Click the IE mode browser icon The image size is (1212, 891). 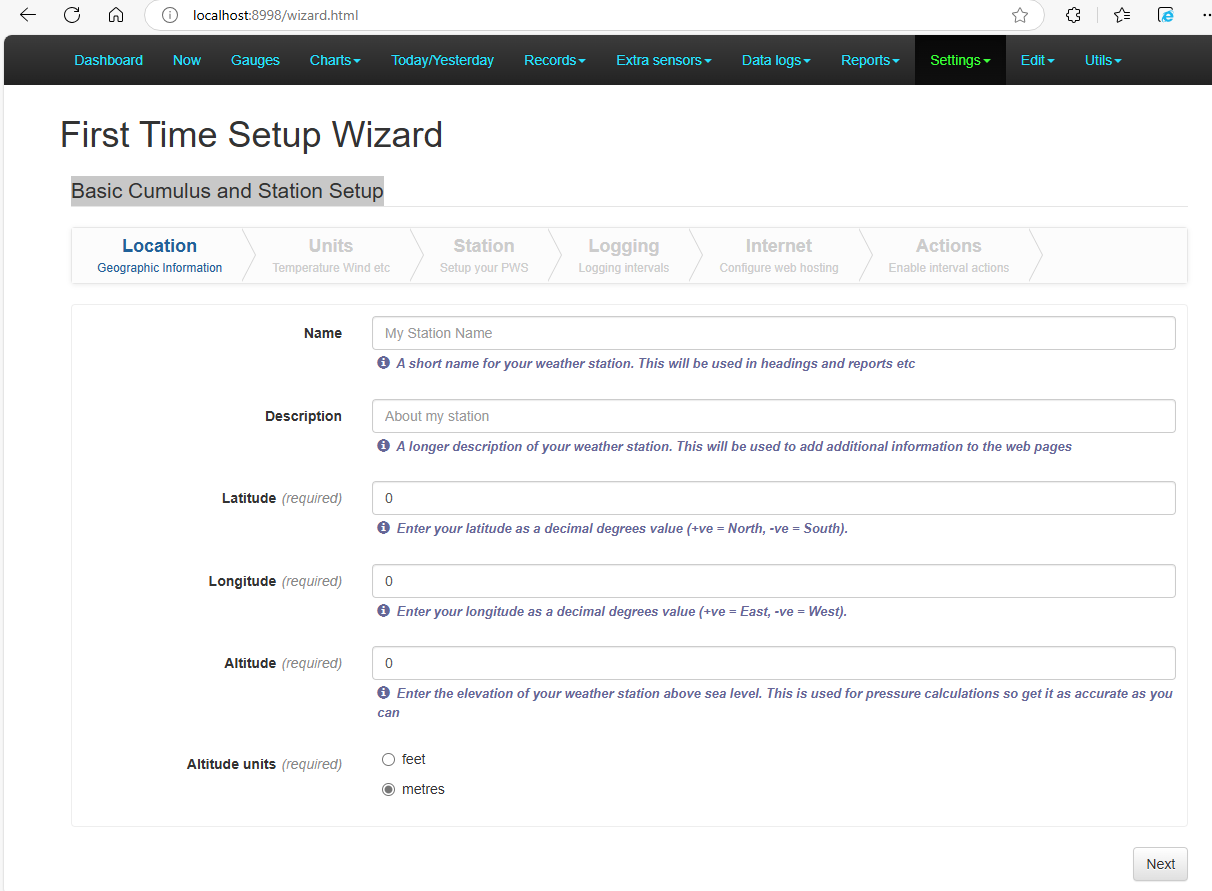(1165, 15)
